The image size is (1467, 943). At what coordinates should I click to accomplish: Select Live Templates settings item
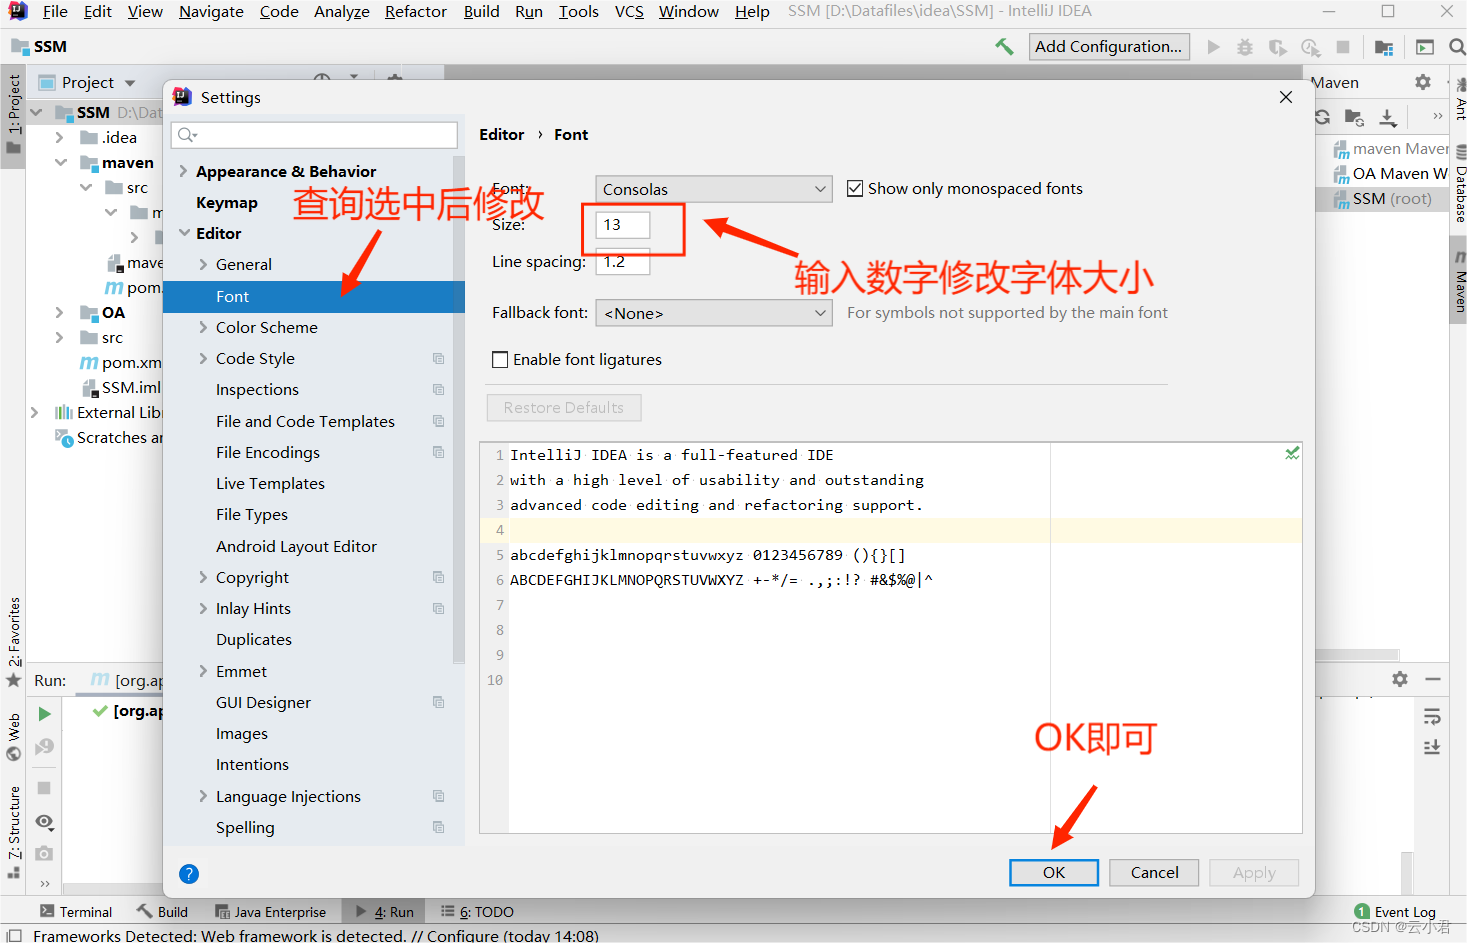point(270,483)
